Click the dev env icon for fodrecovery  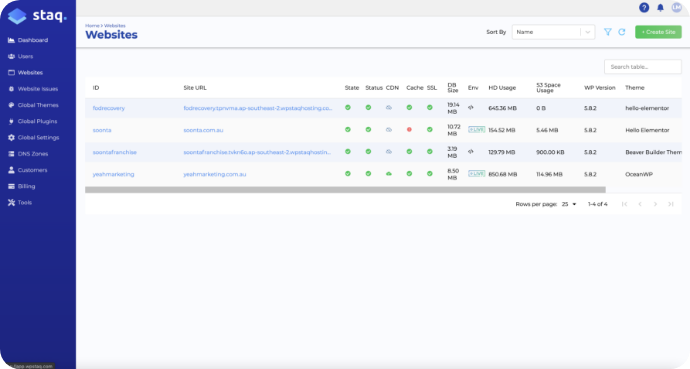click(471, 108)
